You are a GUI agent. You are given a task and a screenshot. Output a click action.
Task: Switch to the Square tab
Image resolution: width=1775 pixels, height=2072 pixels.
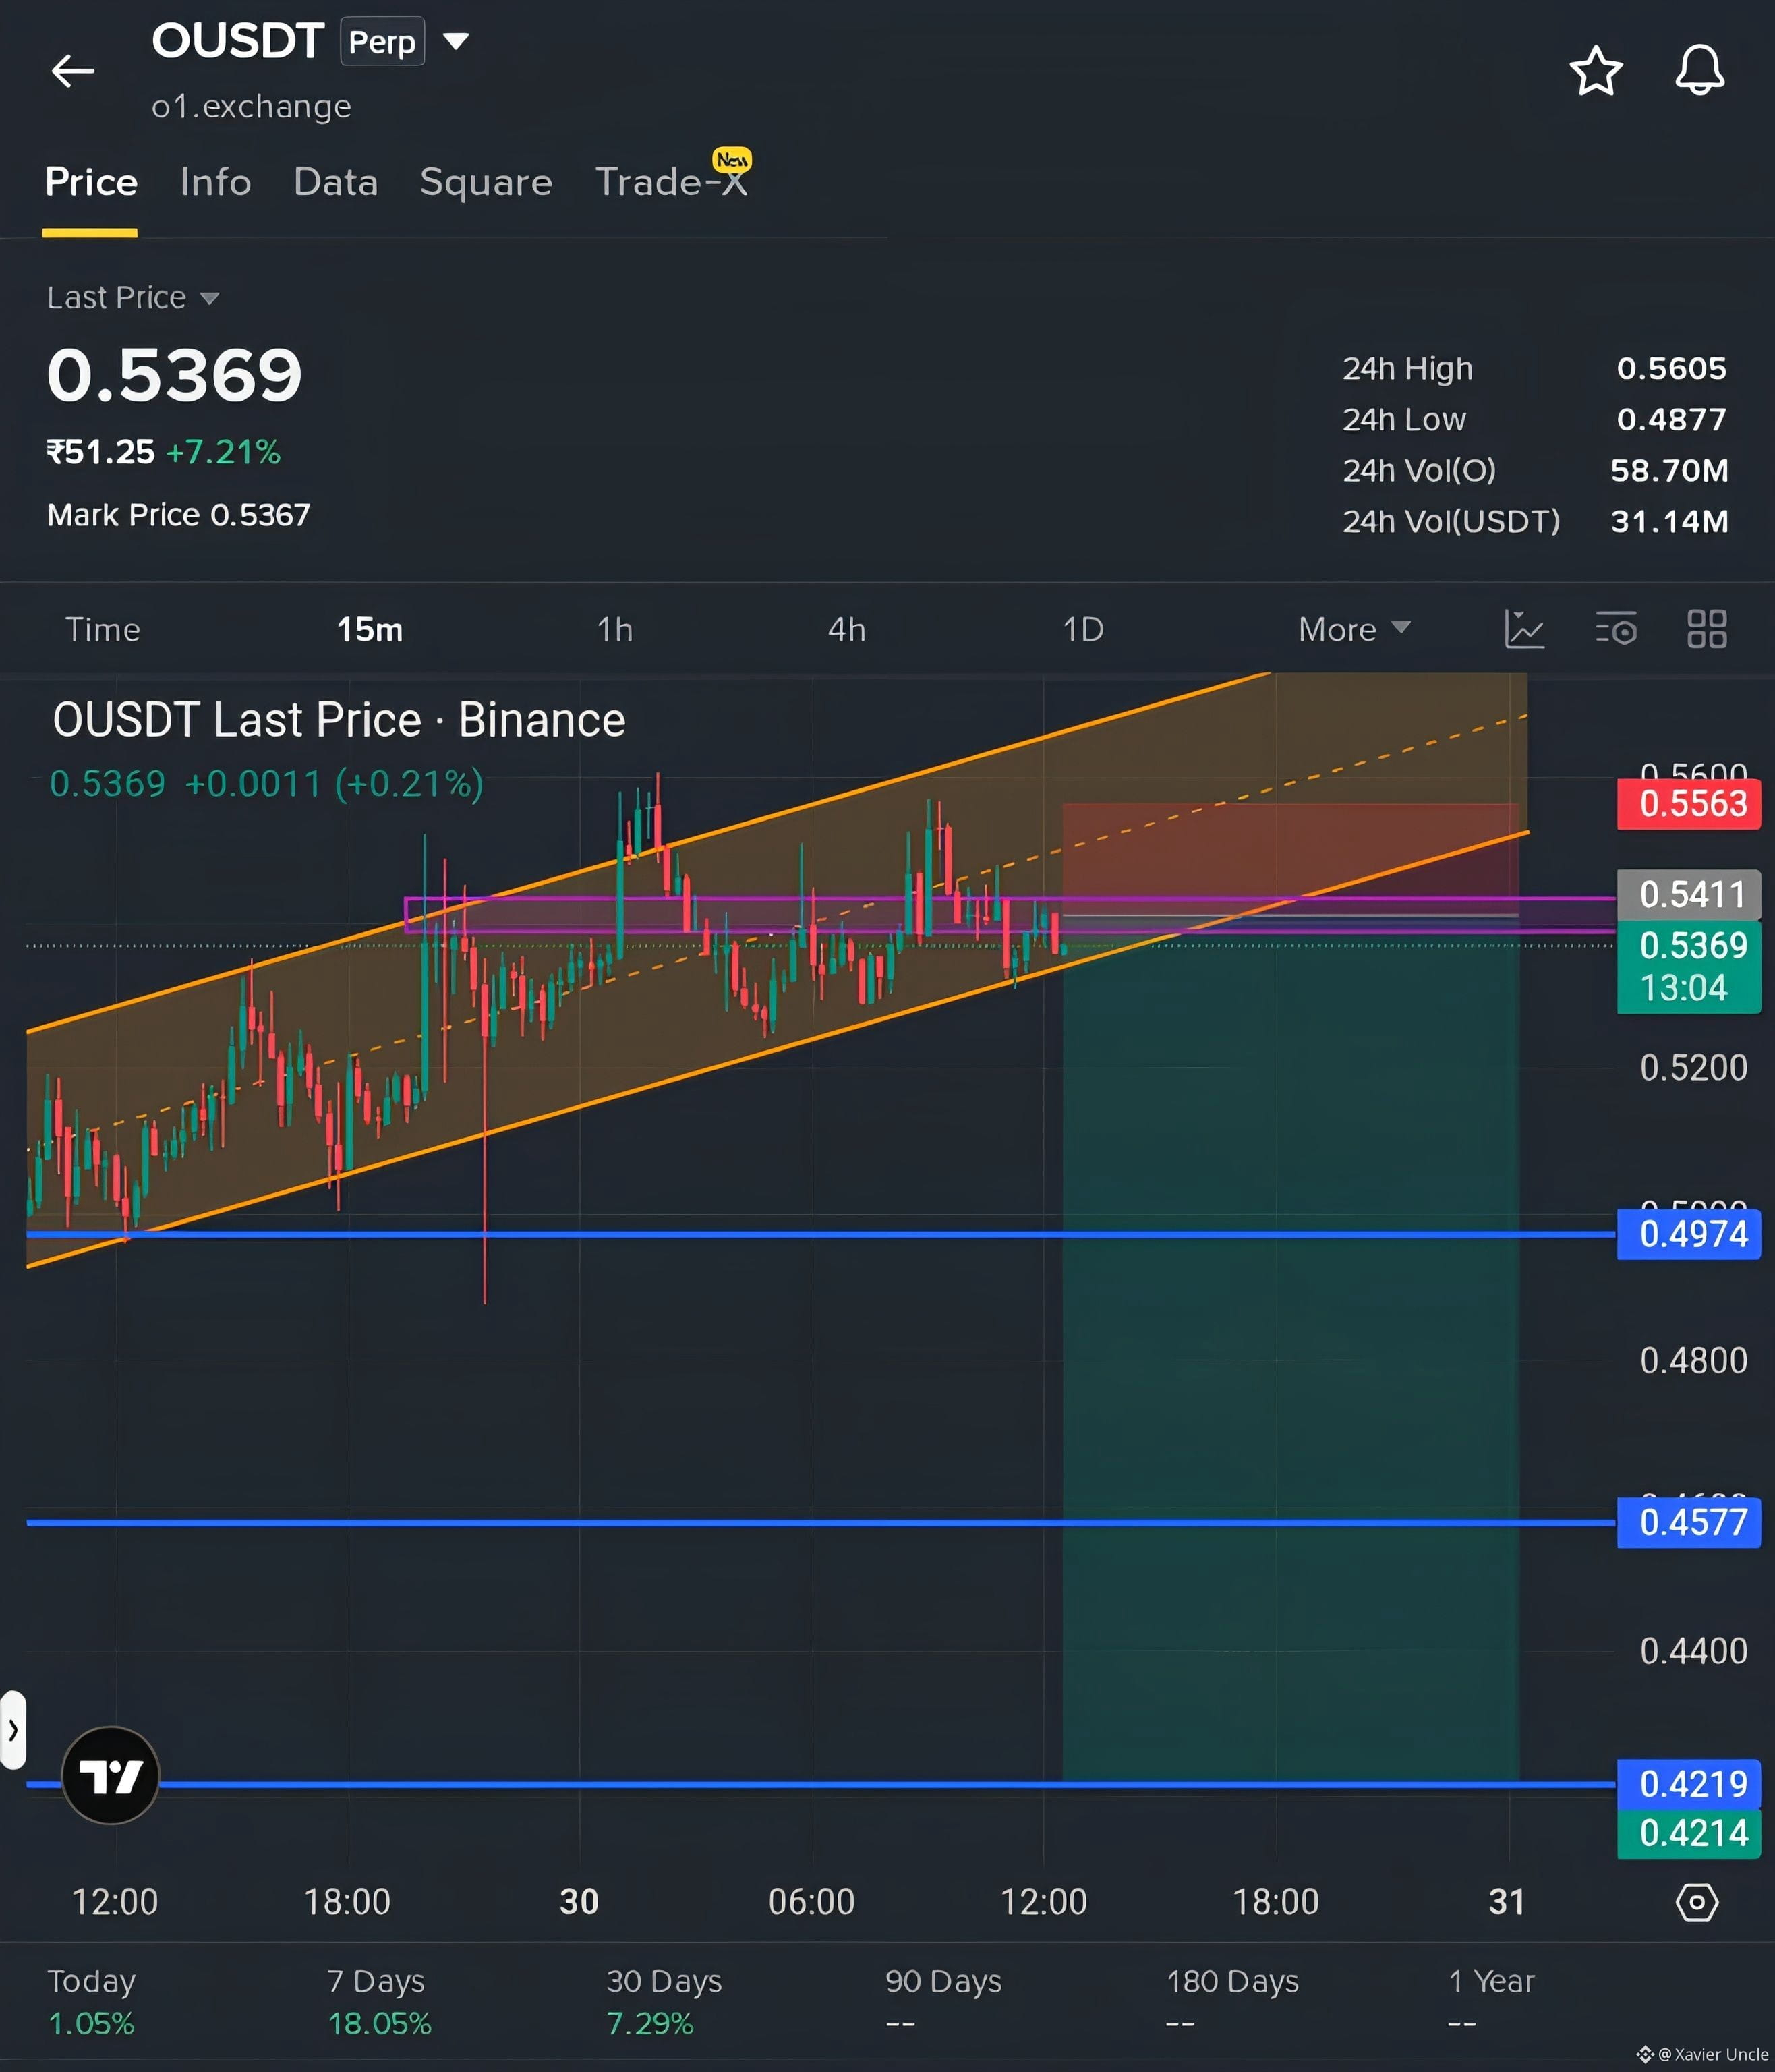[x=486, y=182]
